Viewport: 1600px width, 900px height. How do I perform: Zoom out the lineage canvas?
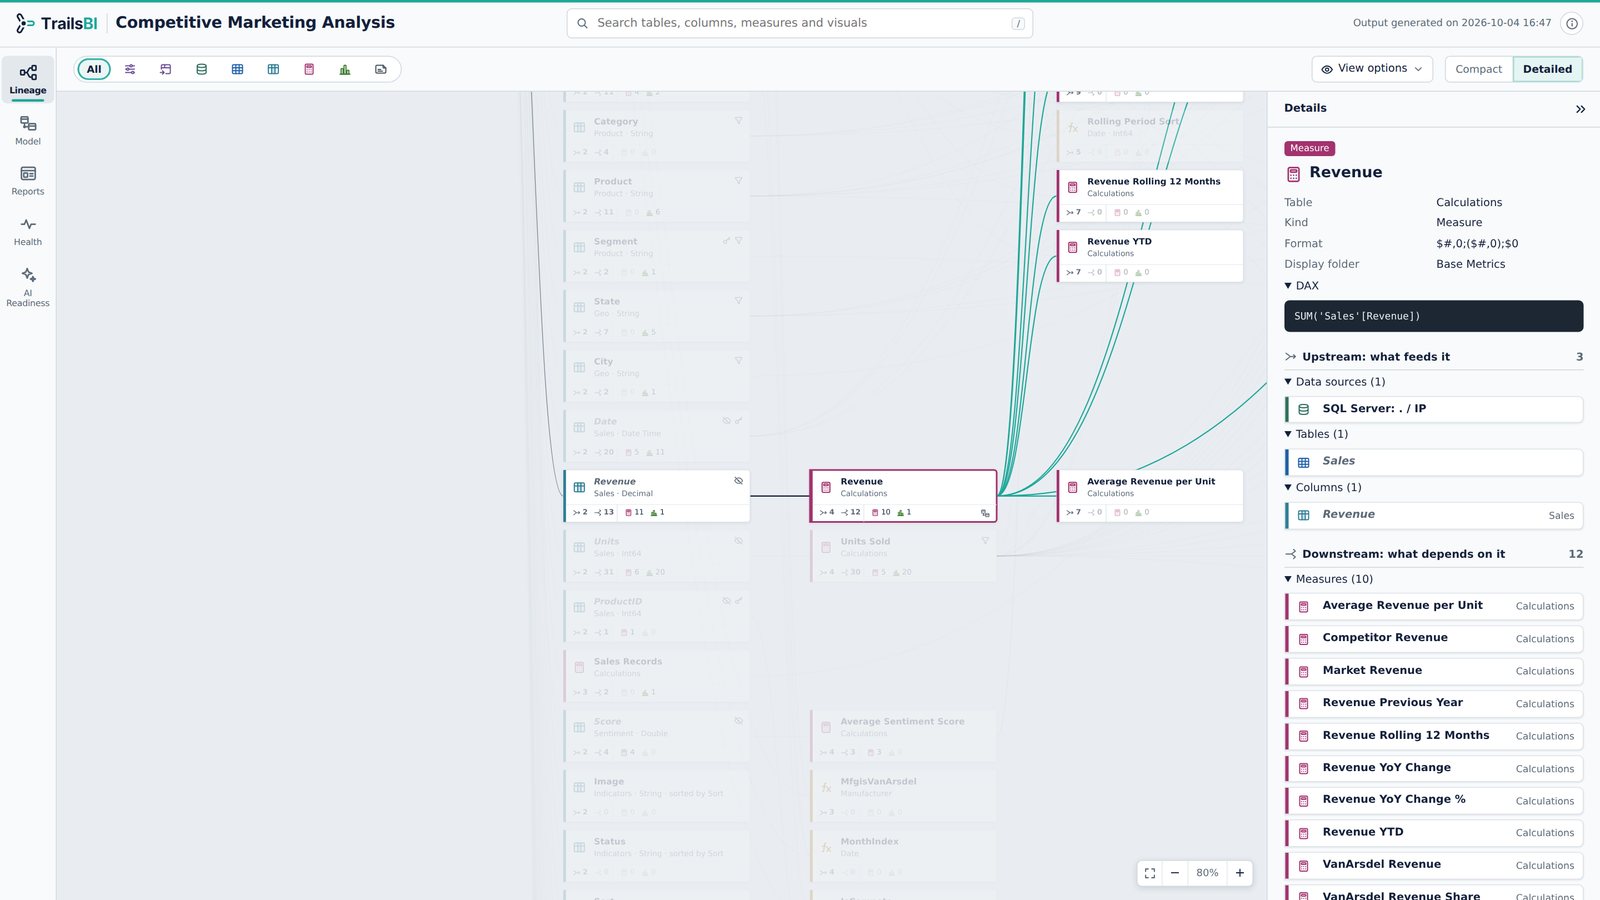pyautogui.click(x=1175, y=873)
